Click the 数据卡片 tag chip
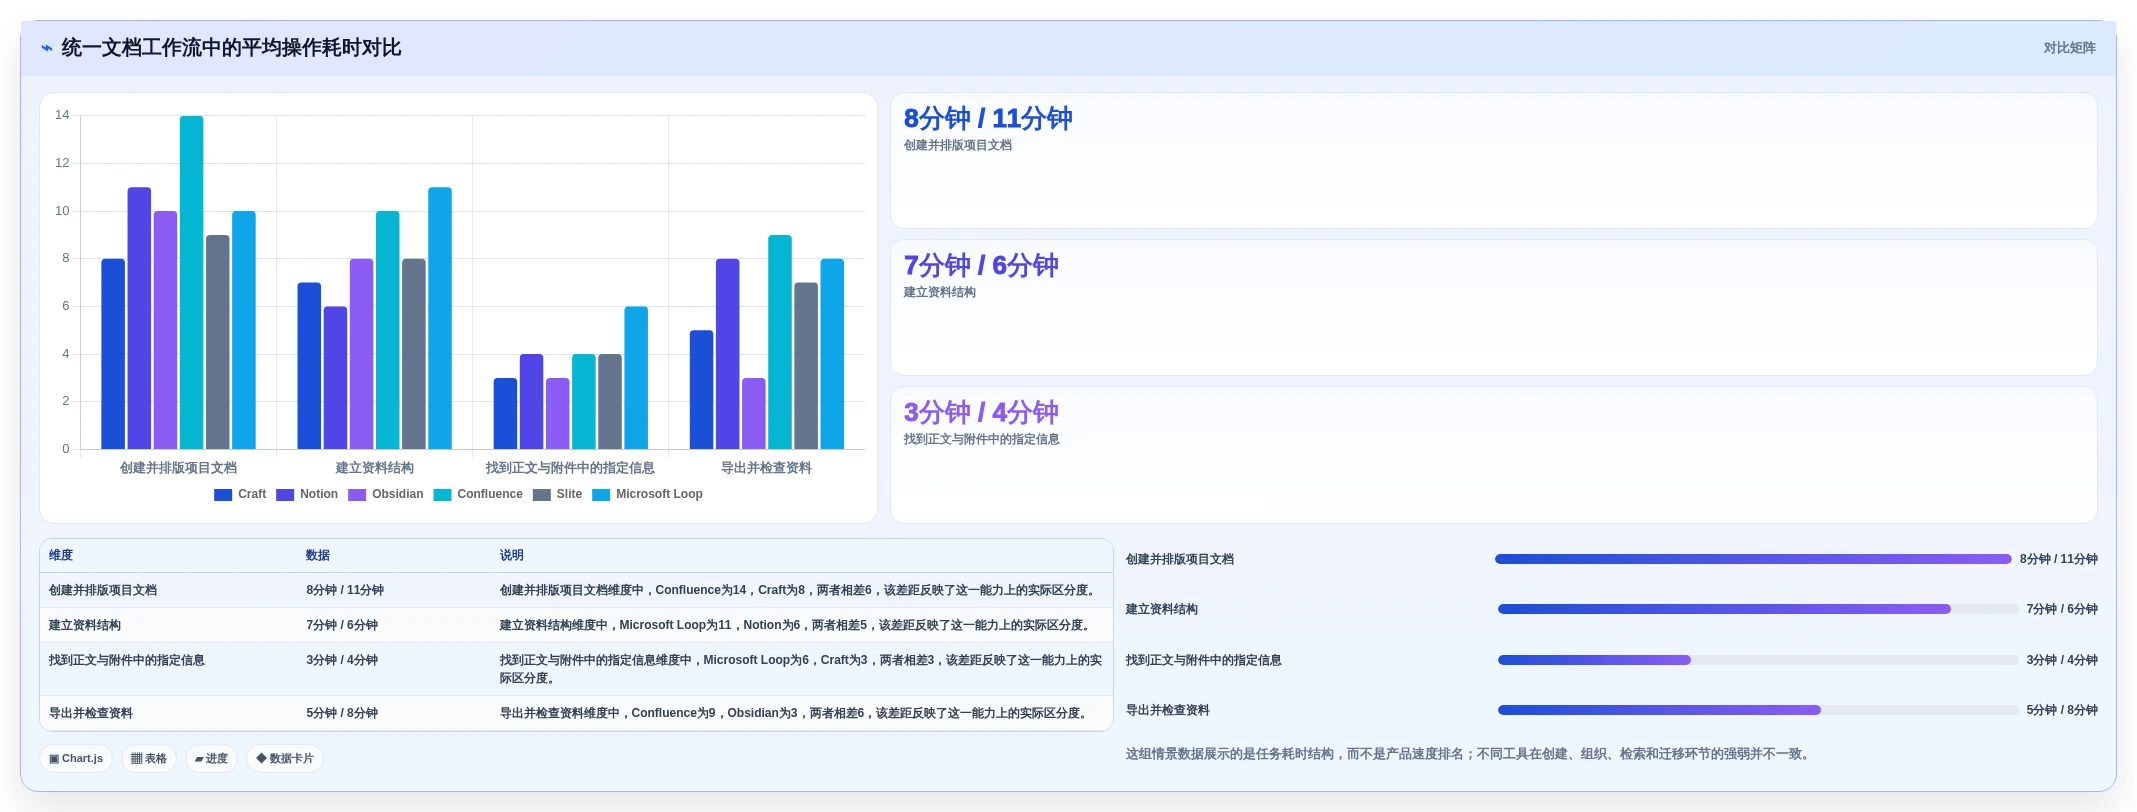Image resolution: width=2137 pixels, height=812 pixels. (x=285, y=759)
